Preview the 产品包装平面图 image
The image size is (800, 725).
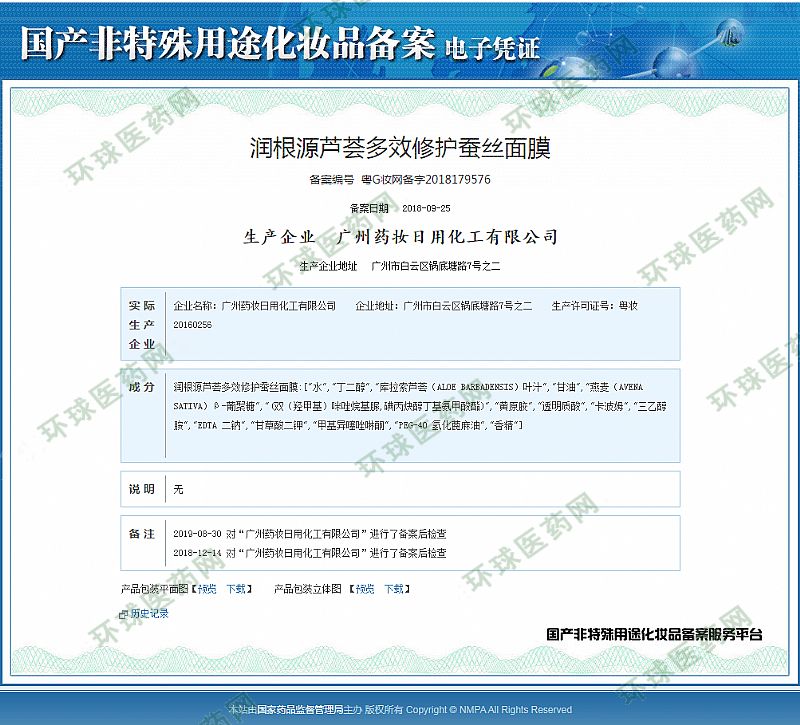coord(207,589)
